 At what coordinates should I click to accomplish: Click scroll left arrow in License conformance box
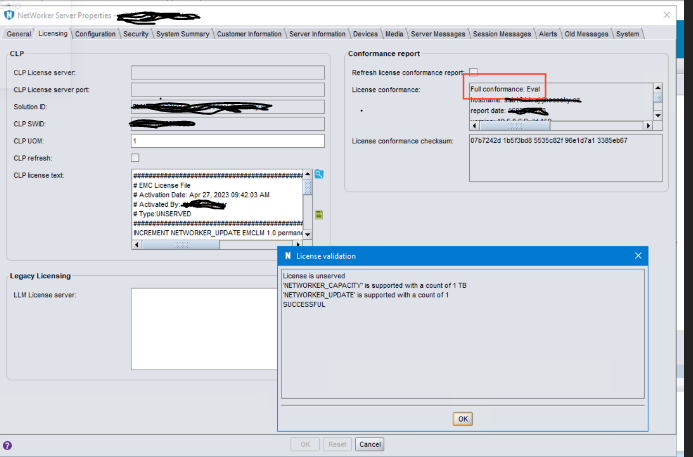pyautogui.click(x=475, y=126)
